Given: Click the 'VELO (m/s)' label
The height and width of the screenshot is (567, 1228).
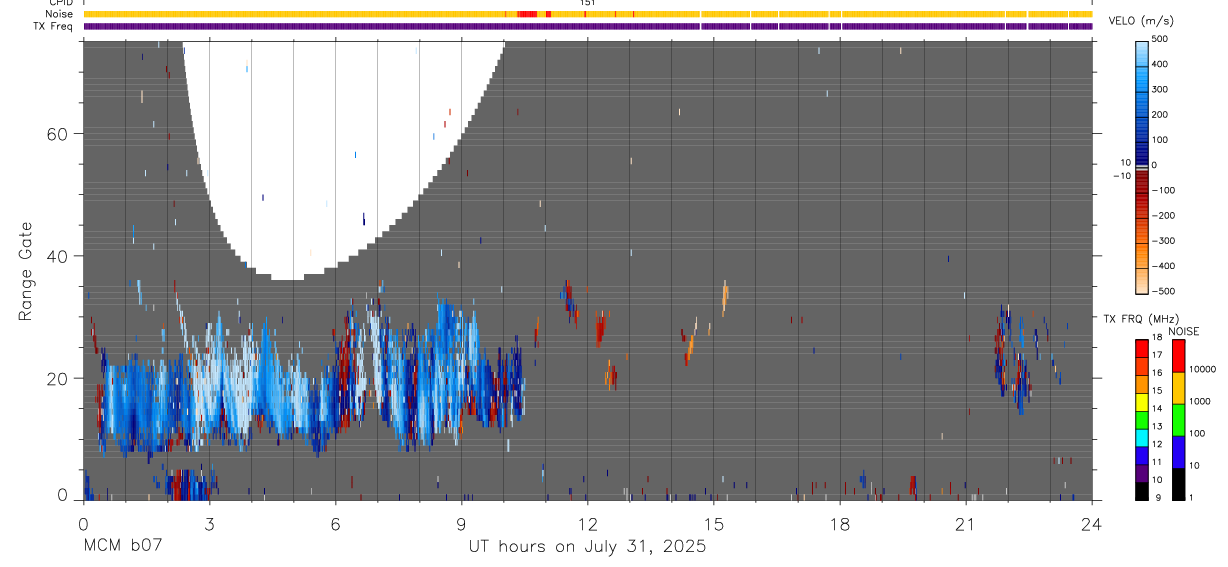Looking at the screenshot, I should pyautogui.click(x=1142, y=21).
